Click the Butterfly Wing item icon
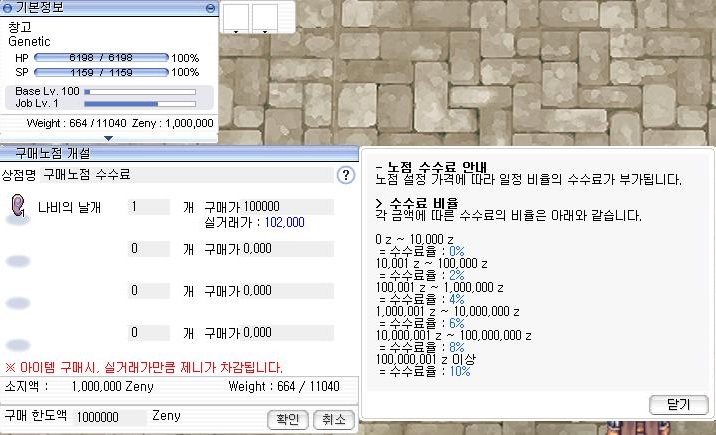This screenshot has width=716, height=435. tap(17, 207)
